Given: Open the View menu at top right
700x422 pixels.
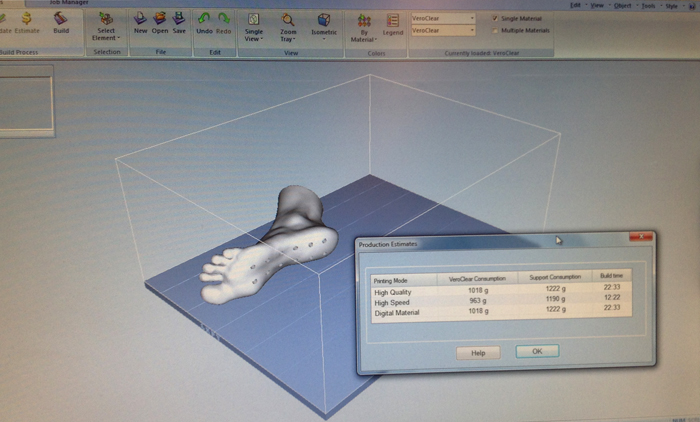Looking at the screenshot, I should pyautogui.click(x=597, y=5).
